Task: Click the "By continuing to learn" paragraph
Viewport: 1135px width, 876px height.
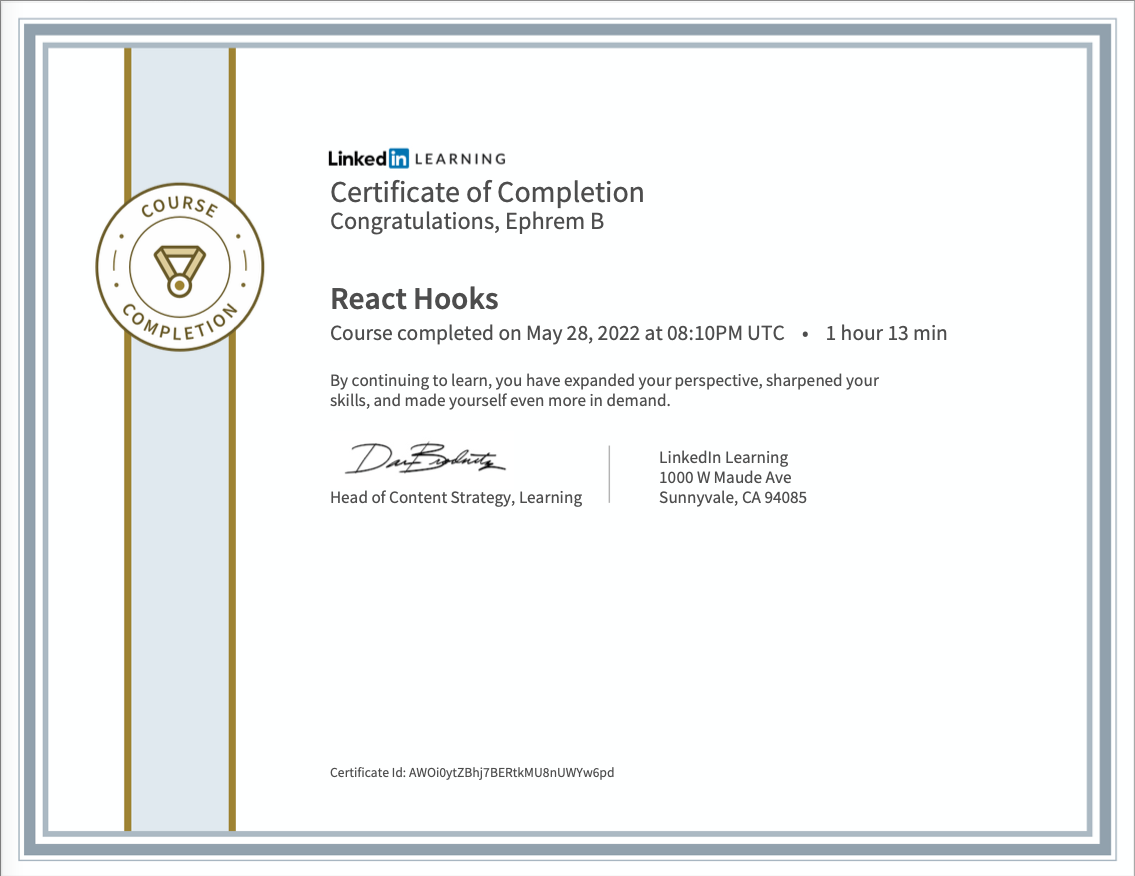Action: tap(604, 390)
